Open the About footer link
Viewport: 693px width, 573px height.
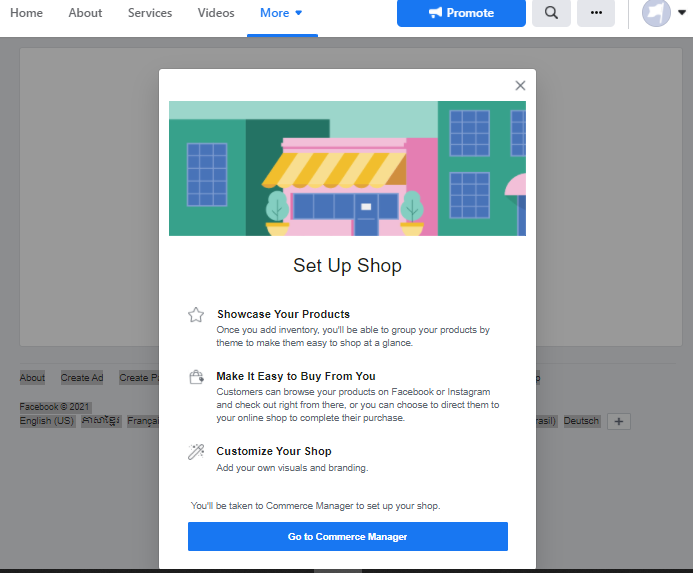click(x=32, y=378)
